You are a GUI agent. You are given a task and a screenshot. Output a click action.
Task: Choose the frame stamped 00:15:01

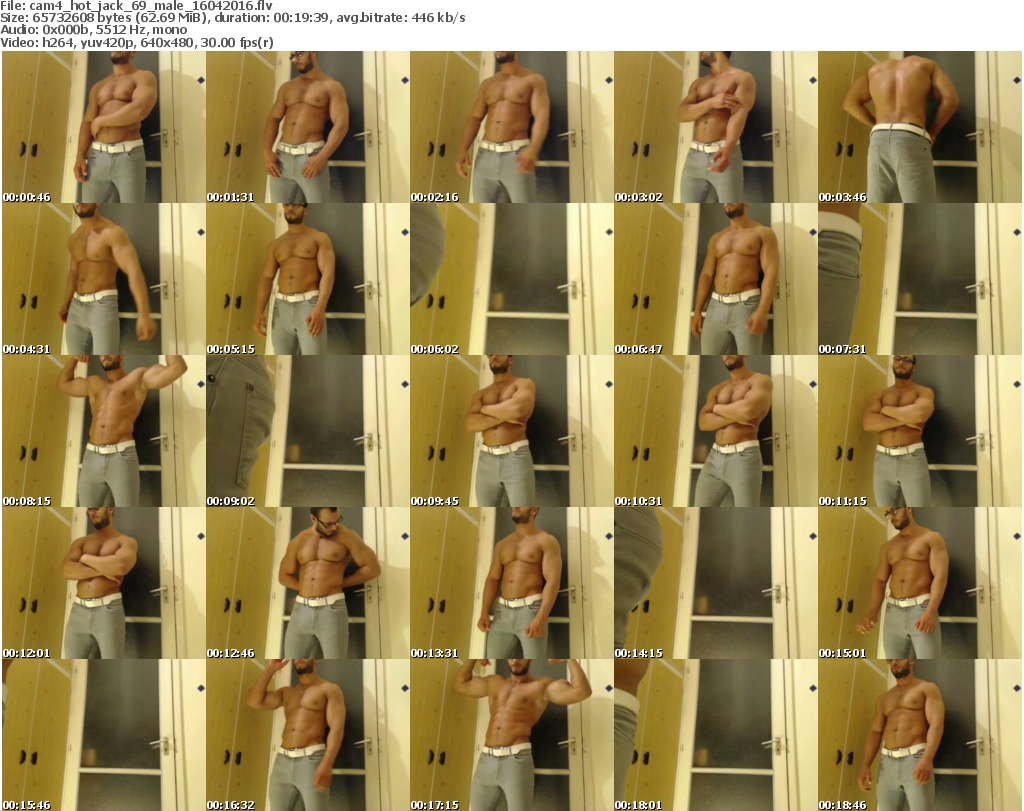pyautogui.click(x=920, y=584)
